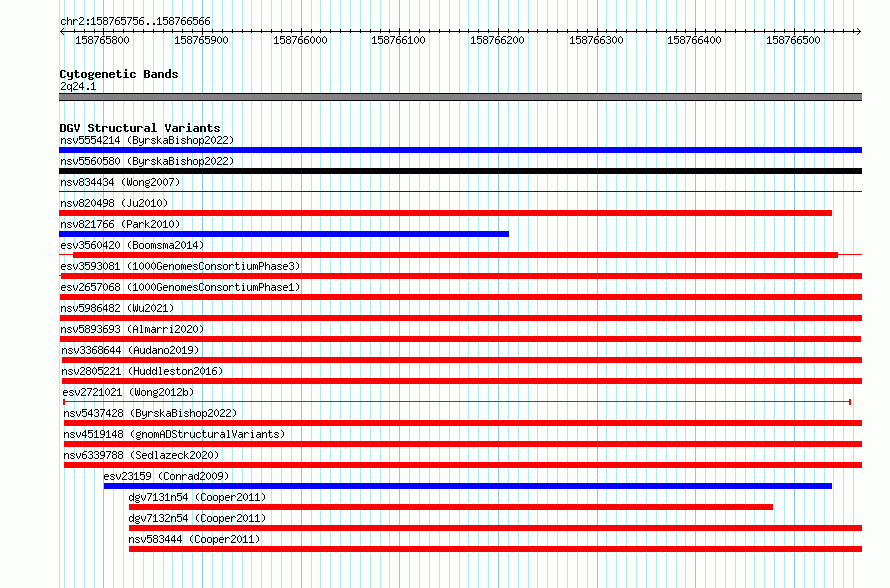The width and height of the screenshot is (890, 588).
Task: Select the red bar for nsv3368644
Action: click(x=462, y=360)
